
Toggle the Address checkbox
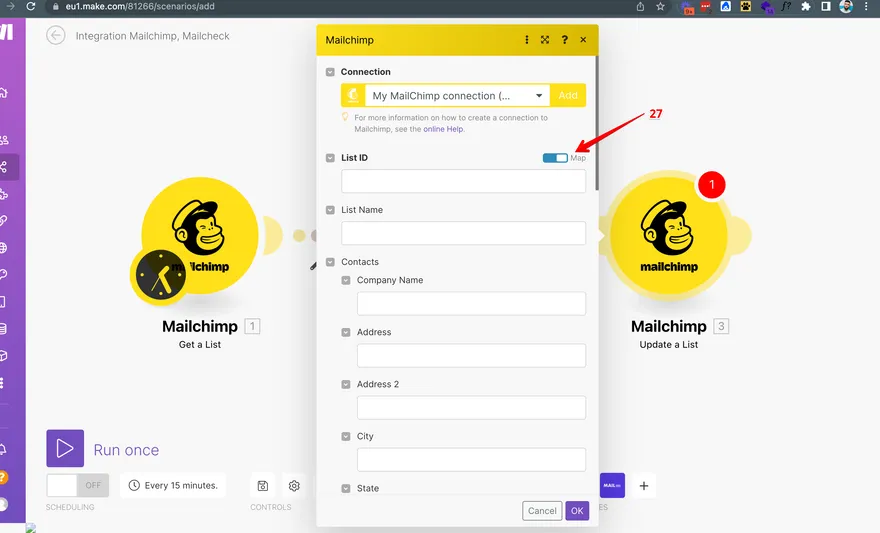click(346, 332)
